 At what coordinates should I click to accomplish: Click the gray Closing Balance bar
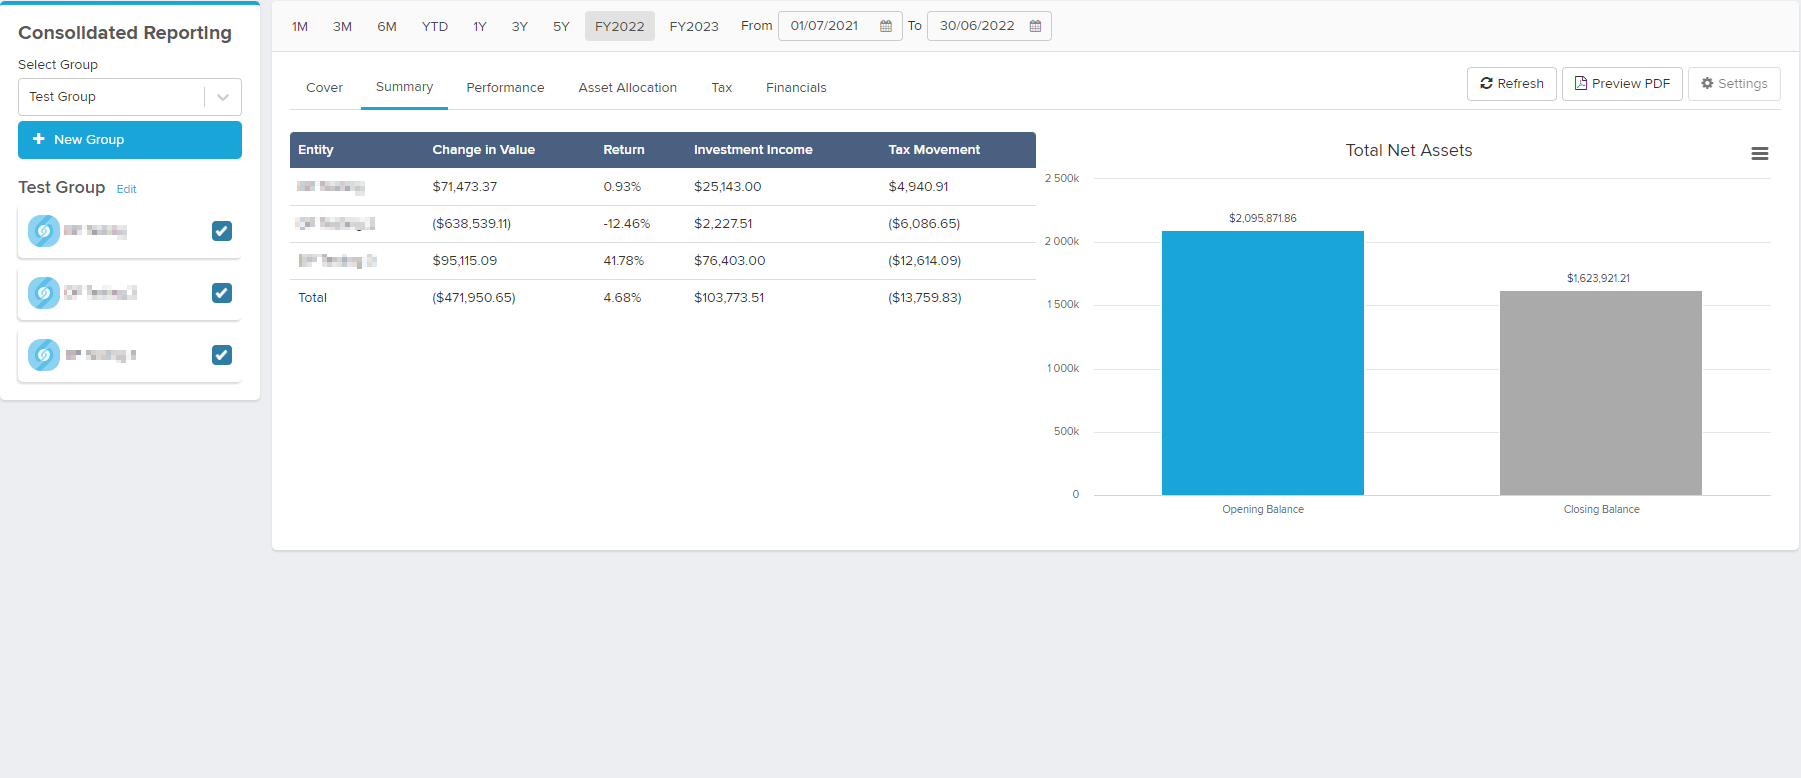point(1601,393)
